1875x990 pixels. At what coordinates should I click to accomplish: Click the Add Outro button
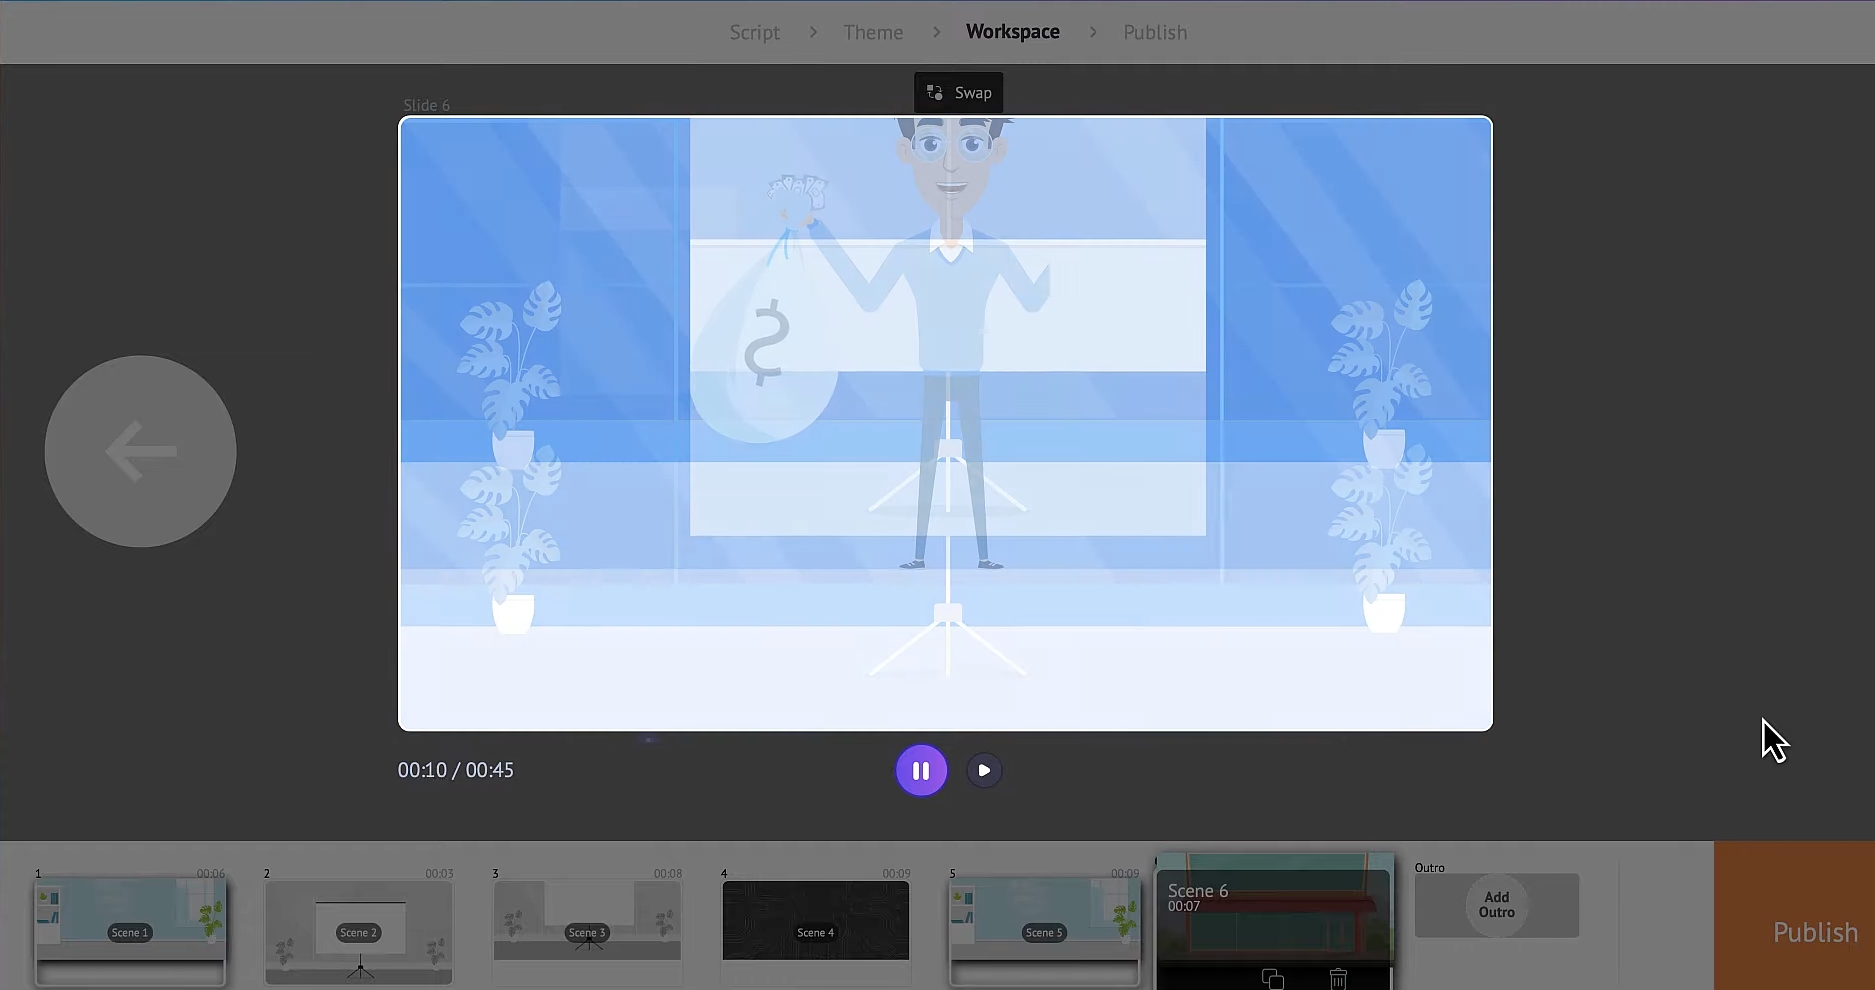tap(1496, 905)
